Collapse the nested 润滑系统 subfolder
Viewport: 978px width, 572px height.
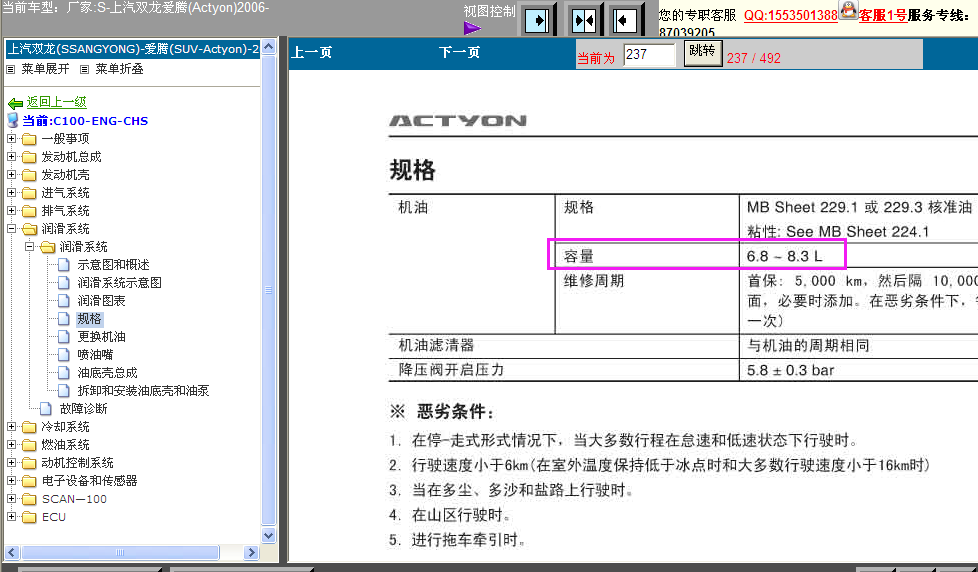click(29, 247)
